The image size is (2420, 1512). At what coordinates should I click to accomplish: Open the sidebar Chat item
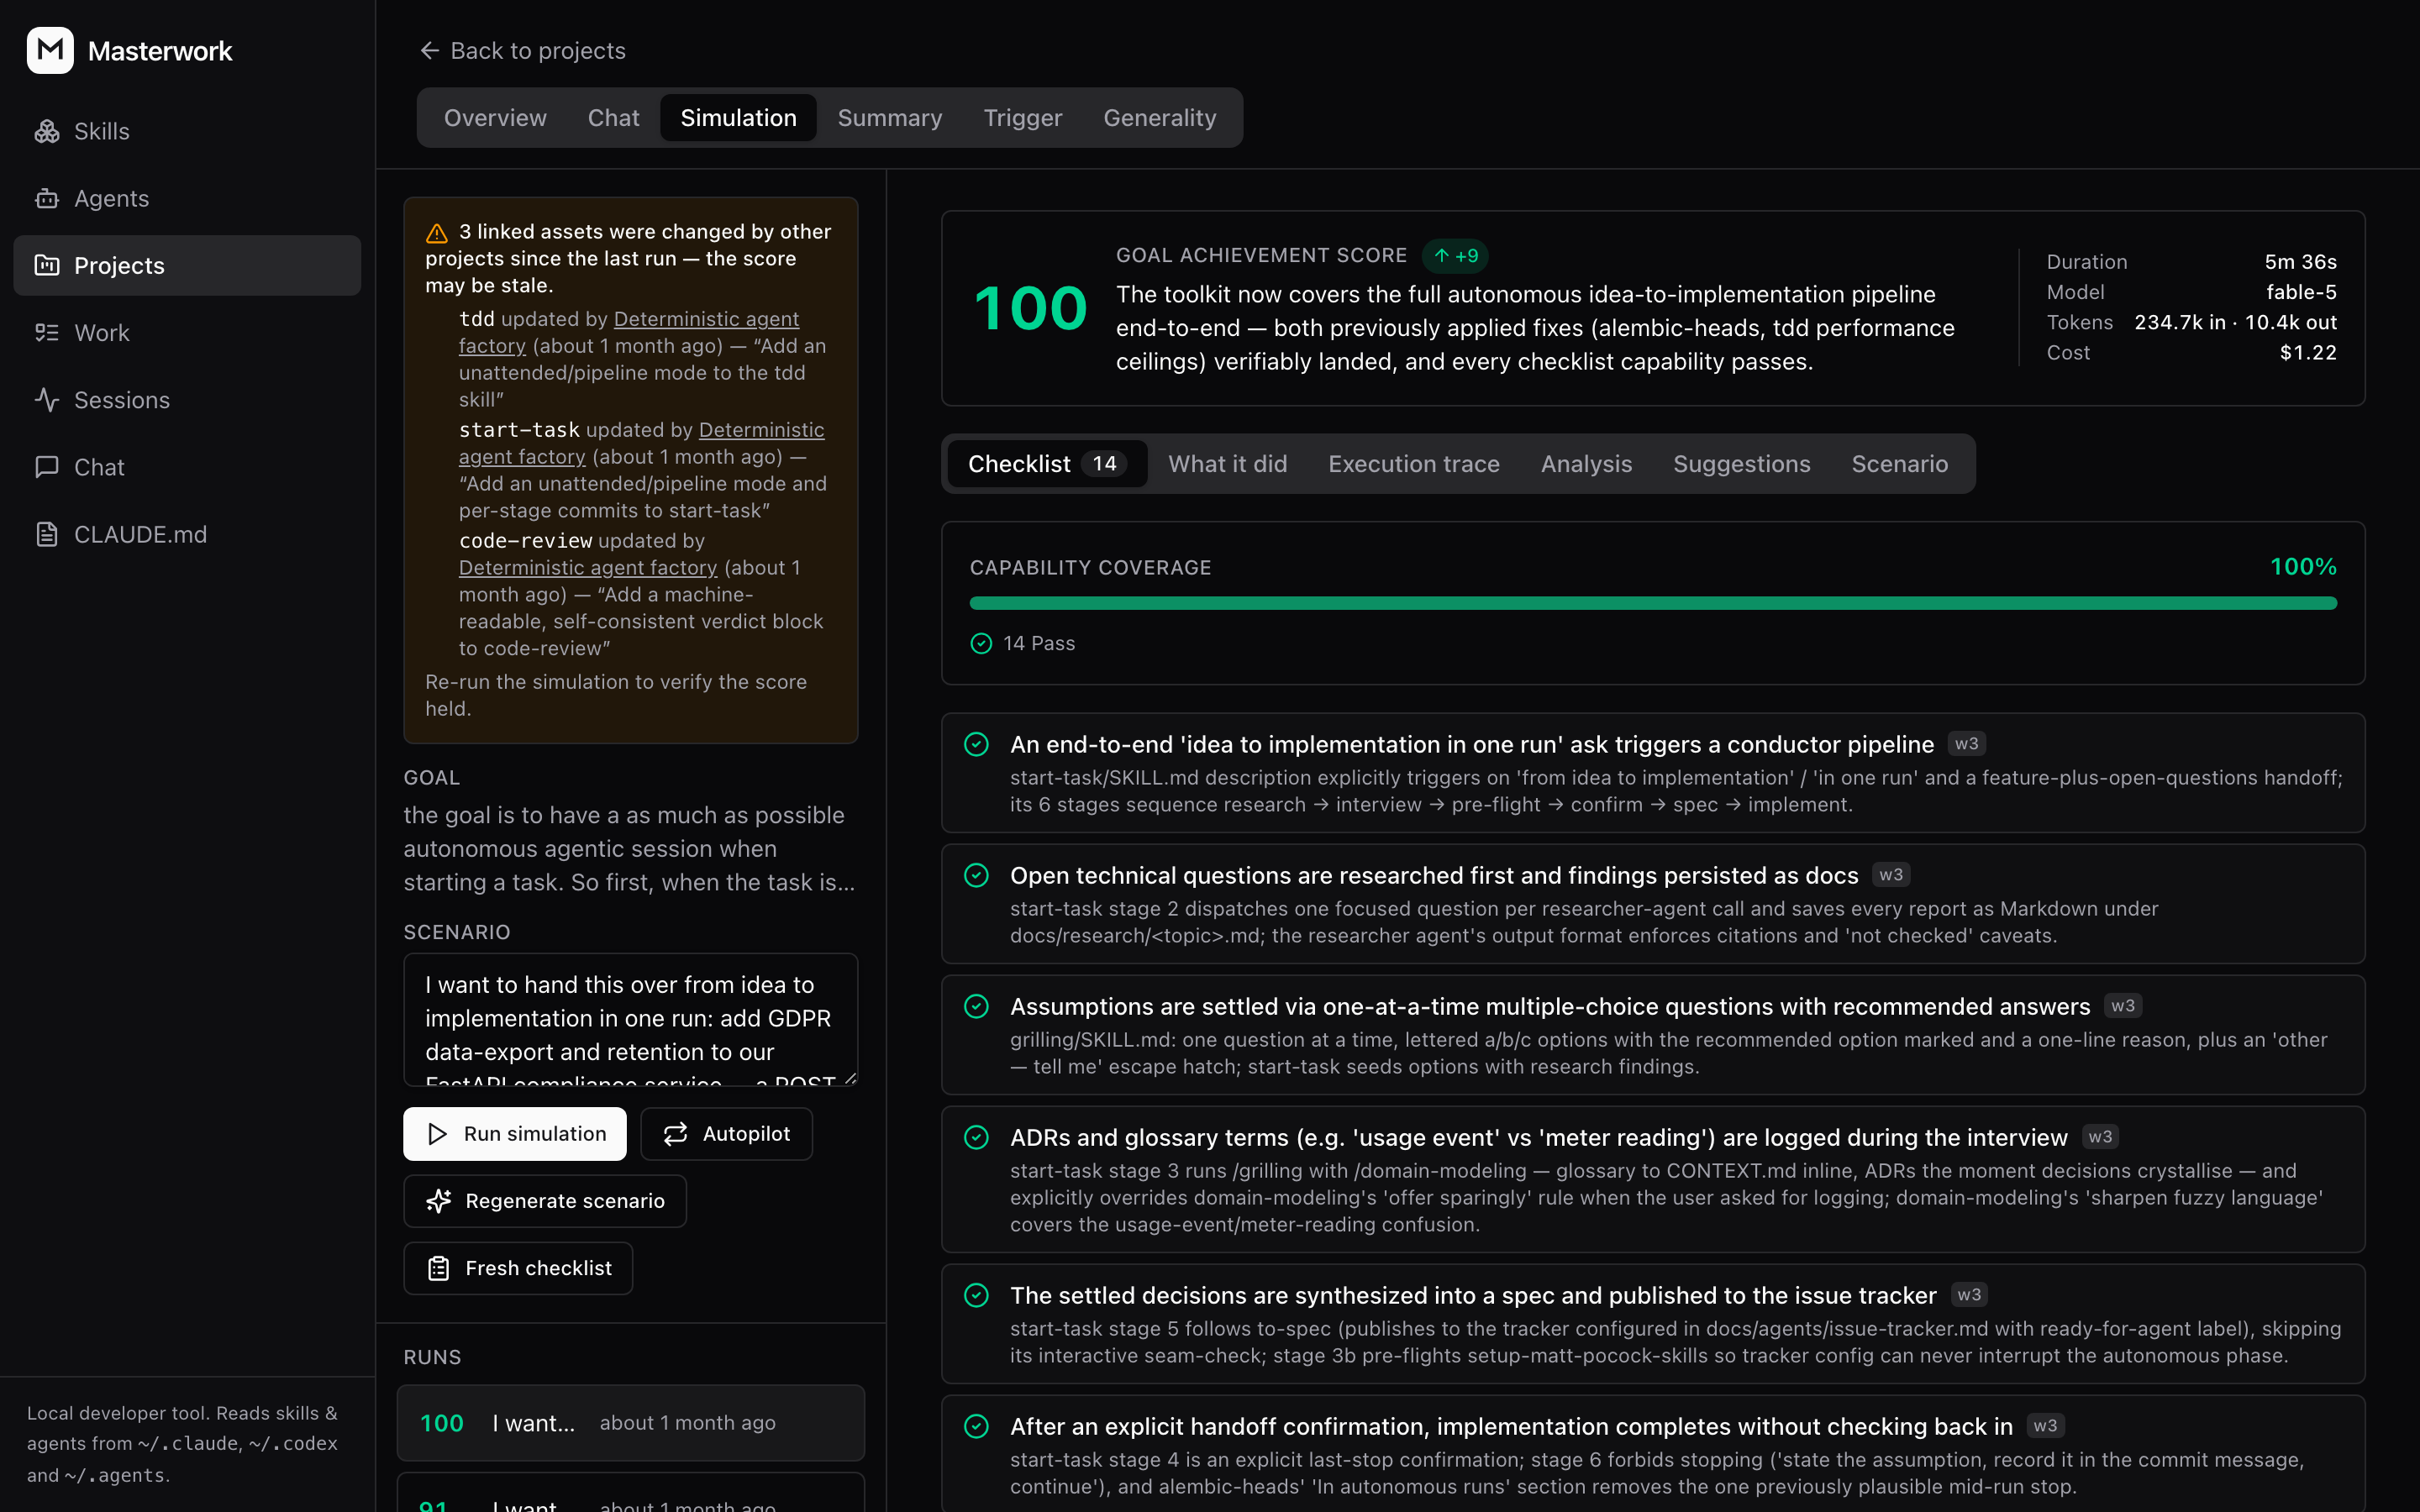187,467
